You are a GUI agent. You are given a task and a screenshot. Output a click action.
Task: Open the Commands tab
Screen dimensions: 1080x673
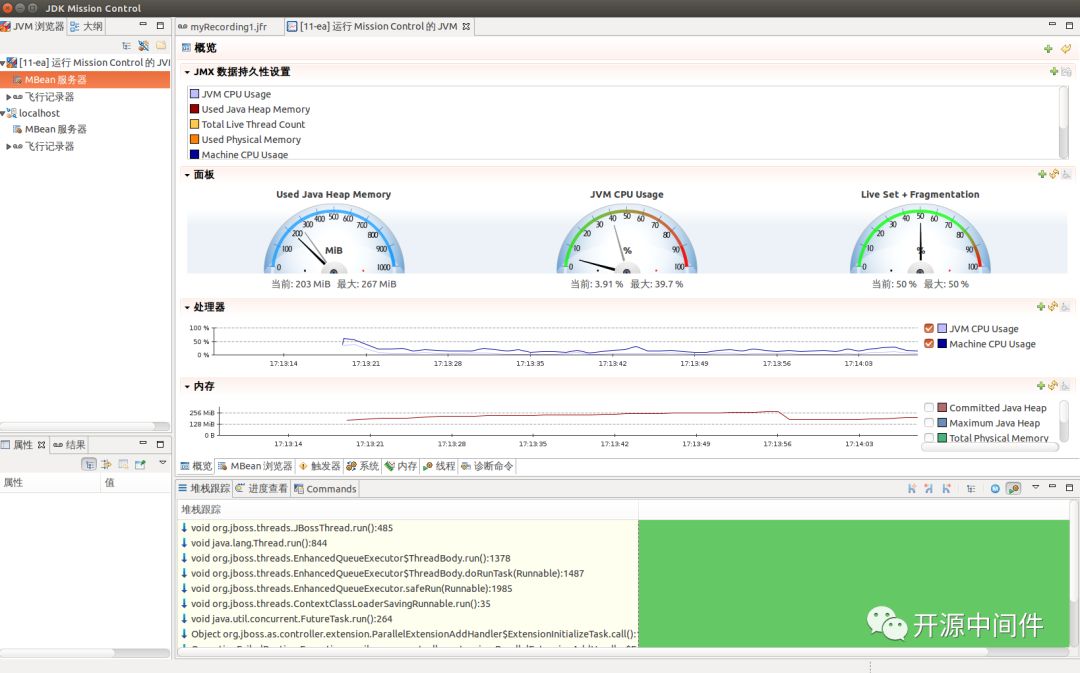324,489
